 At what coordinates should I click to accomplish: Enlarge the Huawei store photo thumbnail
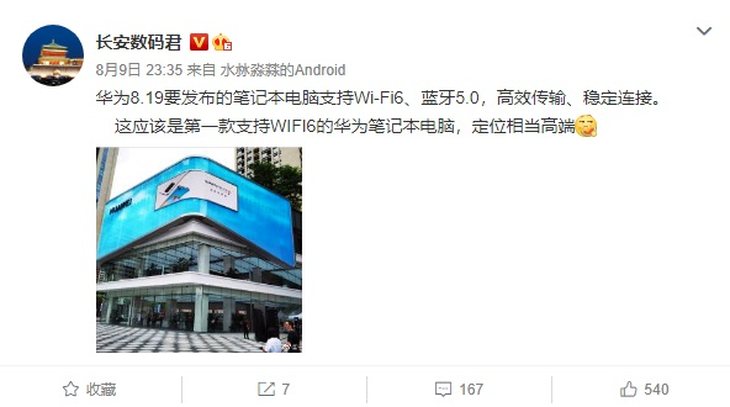click(199, 250)
